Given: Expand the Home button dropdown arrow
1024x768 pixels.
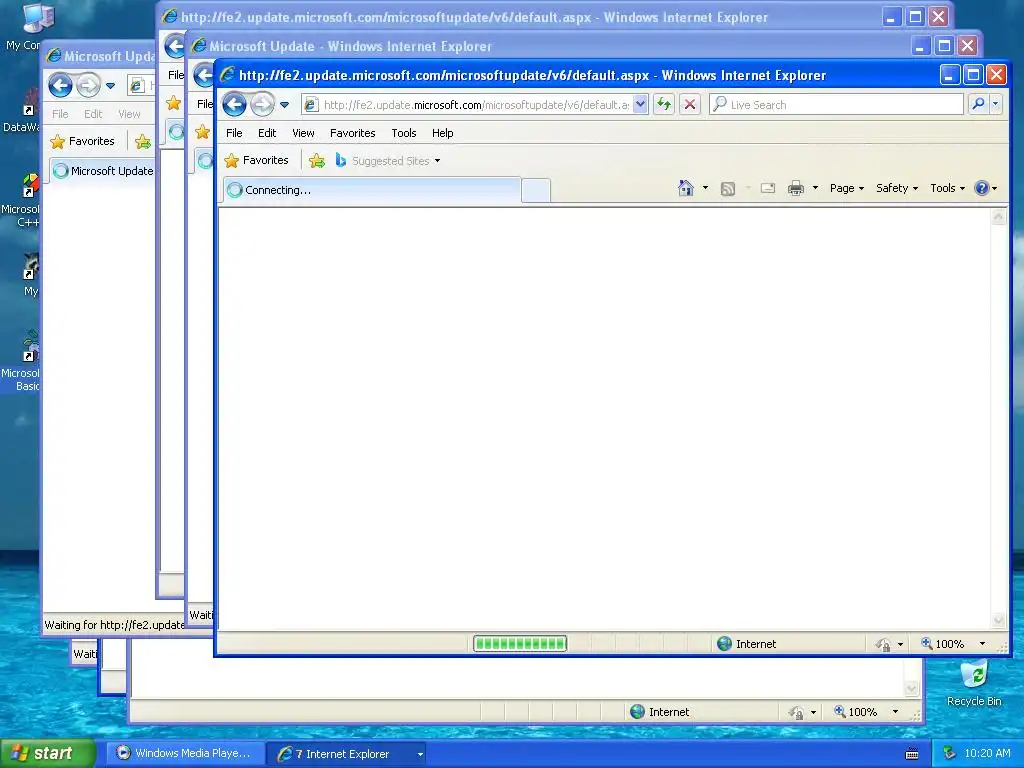Looking at the screenshot, I should click(705, 188).
